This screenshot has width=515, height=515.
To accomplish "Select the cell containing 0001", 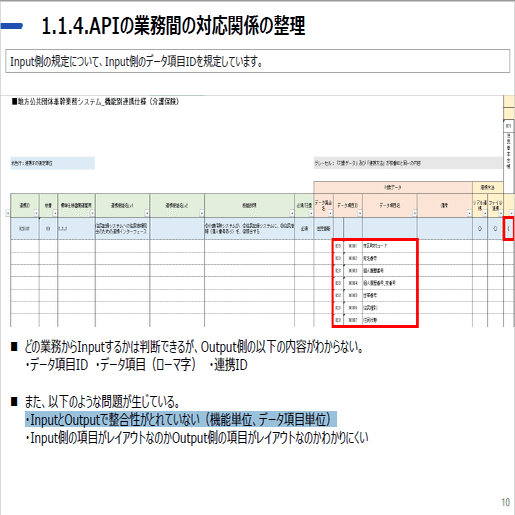I will coord(353,246).
